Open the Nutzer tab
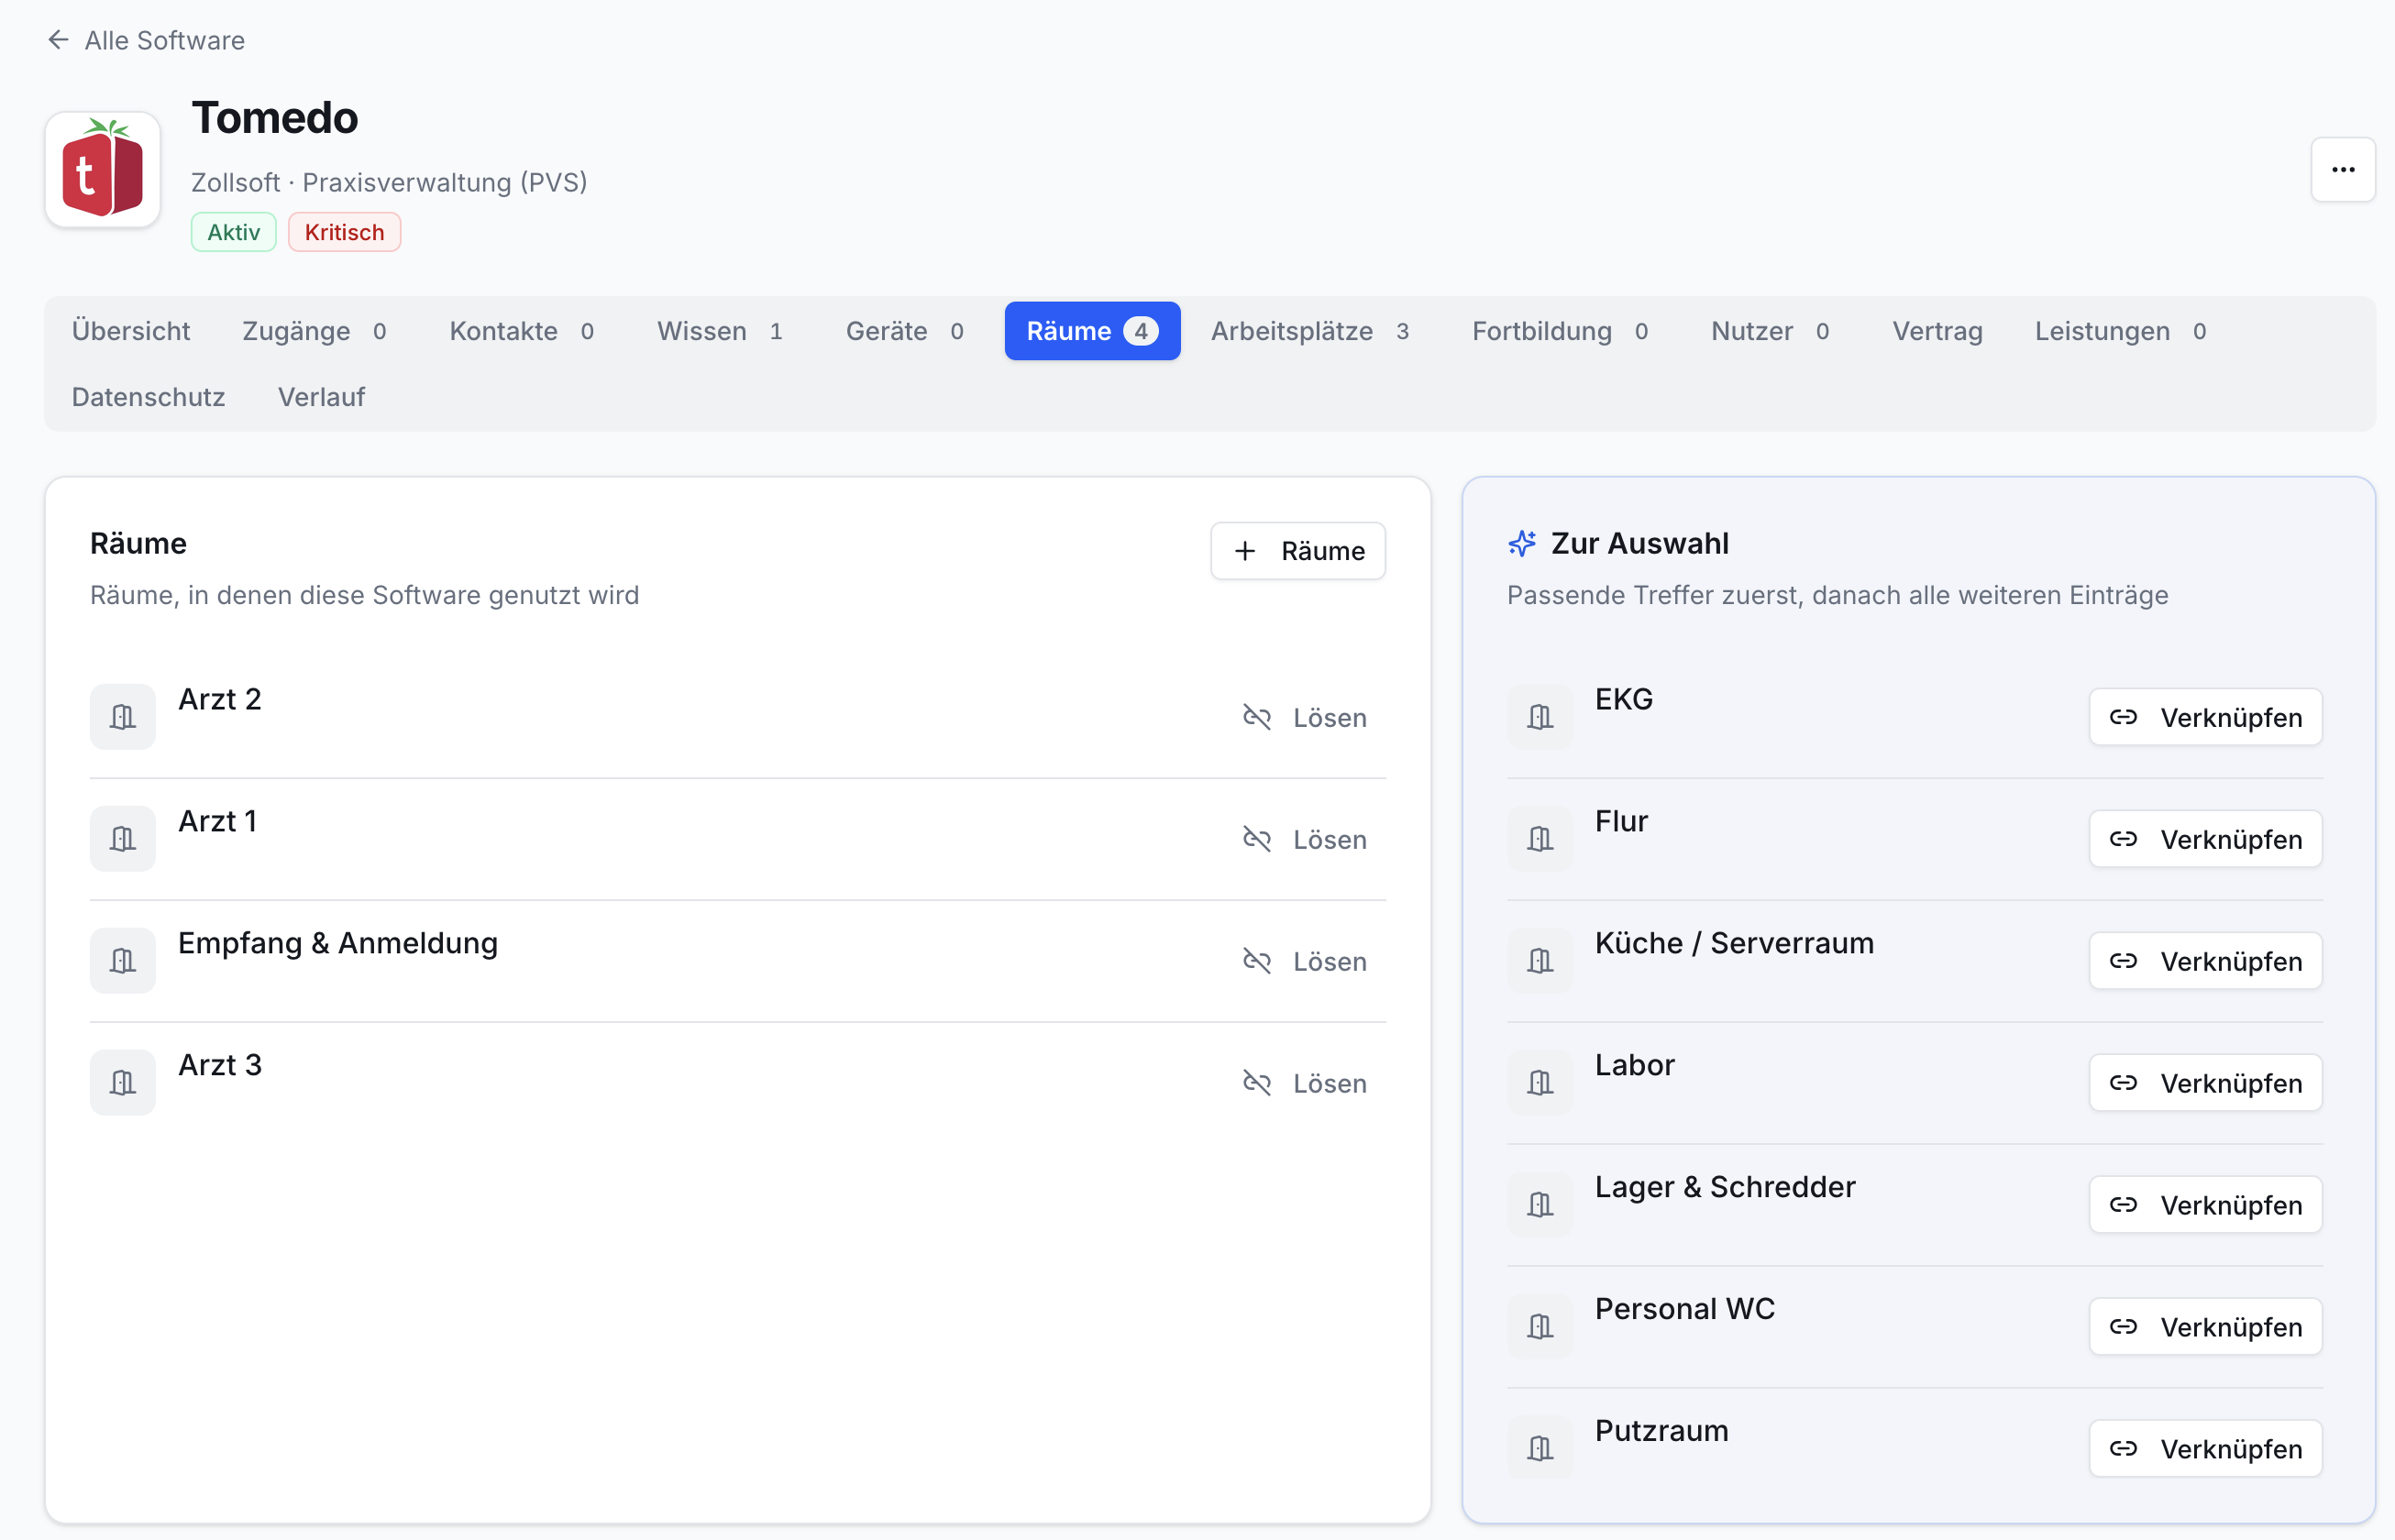Image resolution: width=2395 pixels, height=1540 pixels. click(x=1770, y=331)
